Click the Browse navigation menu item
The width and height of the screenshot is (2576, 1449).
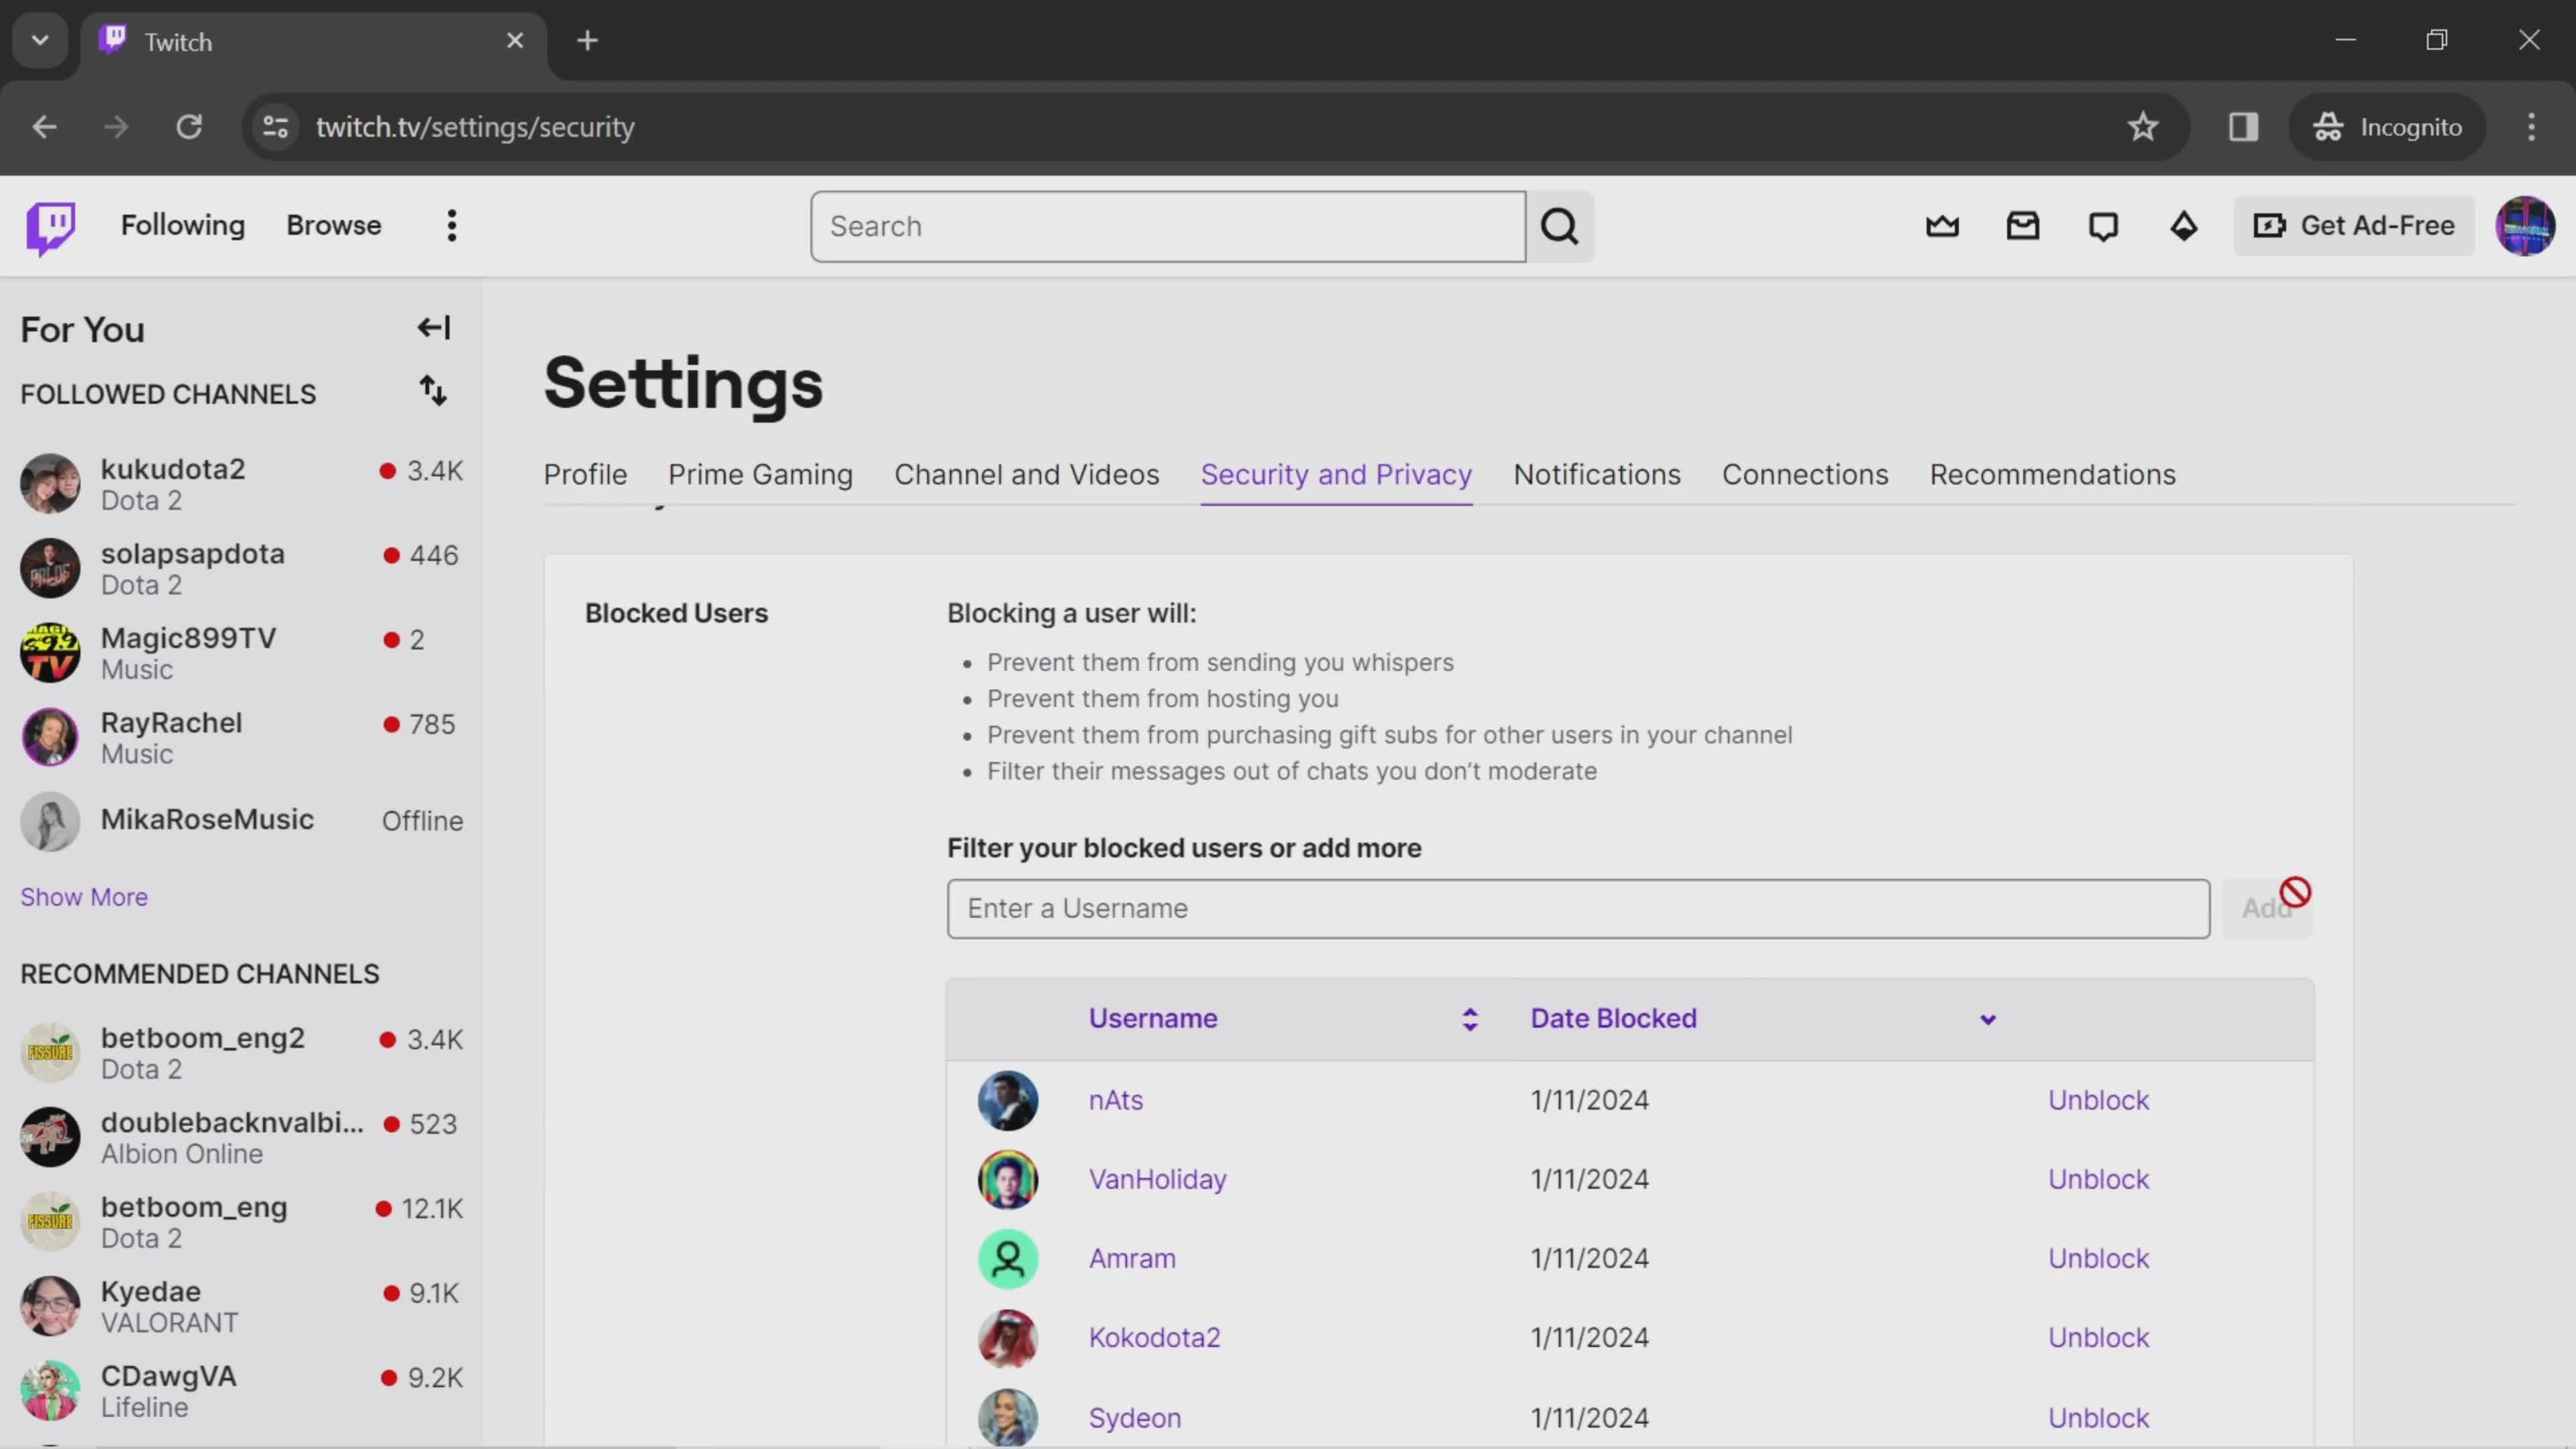(334, 225)
